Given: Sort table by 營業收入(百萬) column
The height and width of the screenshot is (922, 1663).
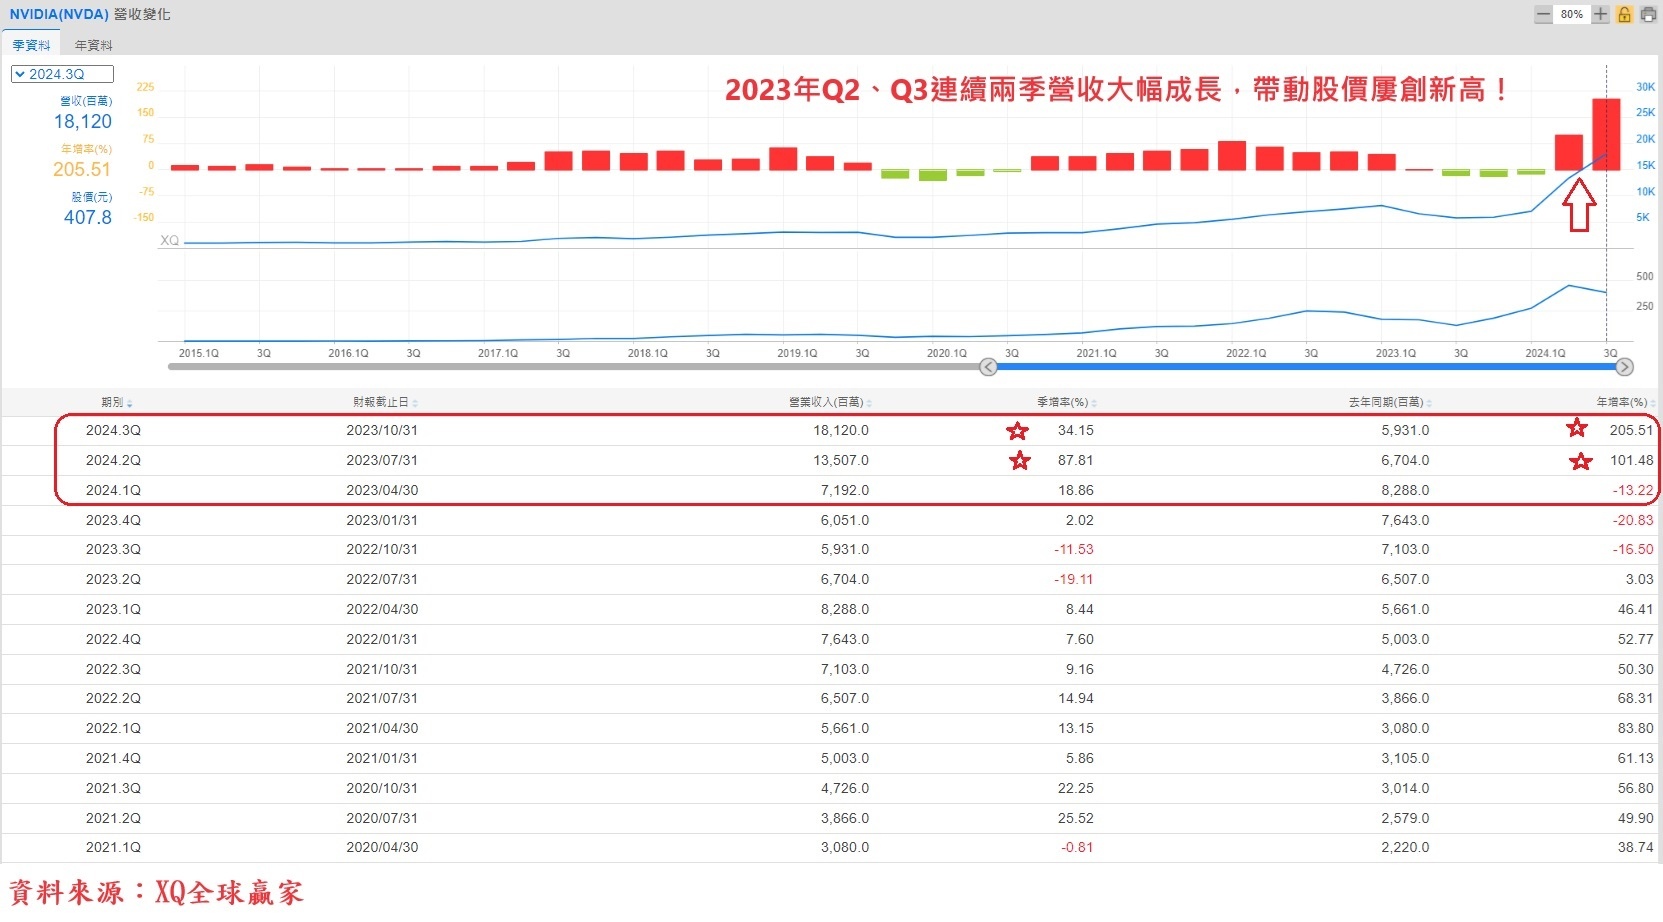Looking at the screenshot, I should (x=830, y=402).
